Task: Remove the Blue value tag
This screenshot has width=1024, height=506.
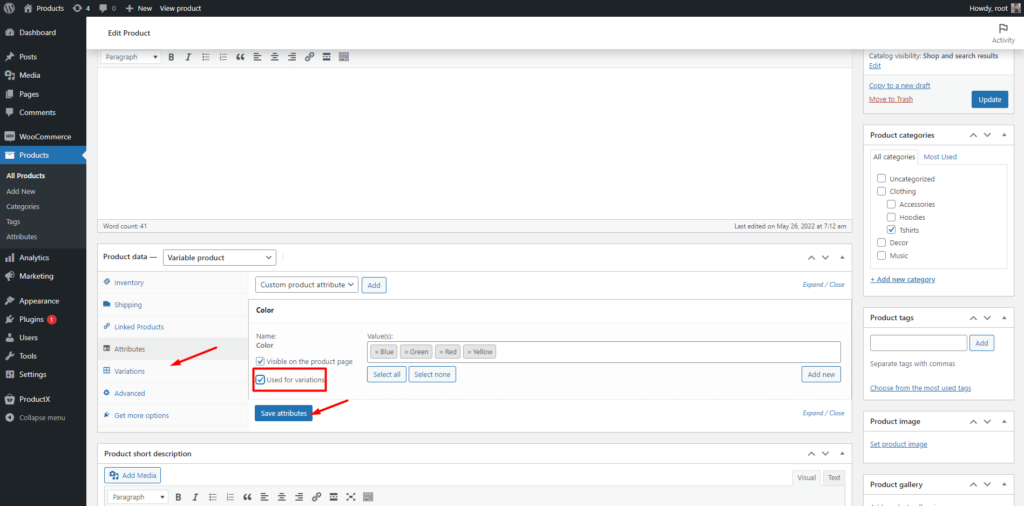Action: pos(376,352)
